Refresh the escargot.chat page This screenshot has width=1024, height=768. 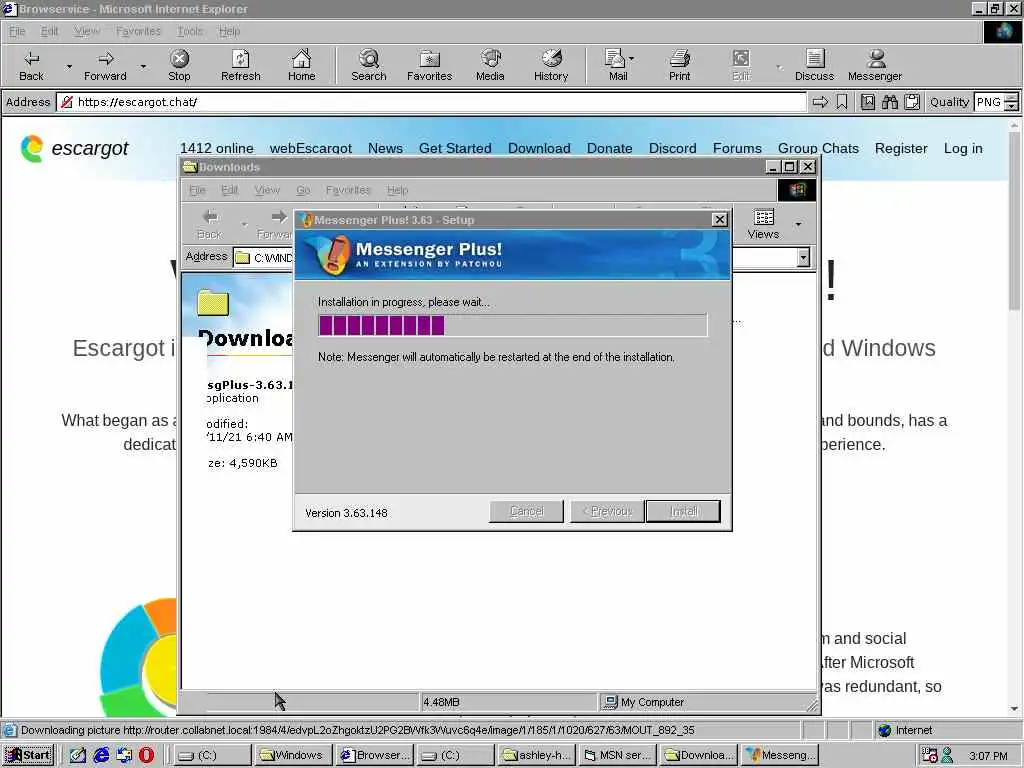pos(240,65)
